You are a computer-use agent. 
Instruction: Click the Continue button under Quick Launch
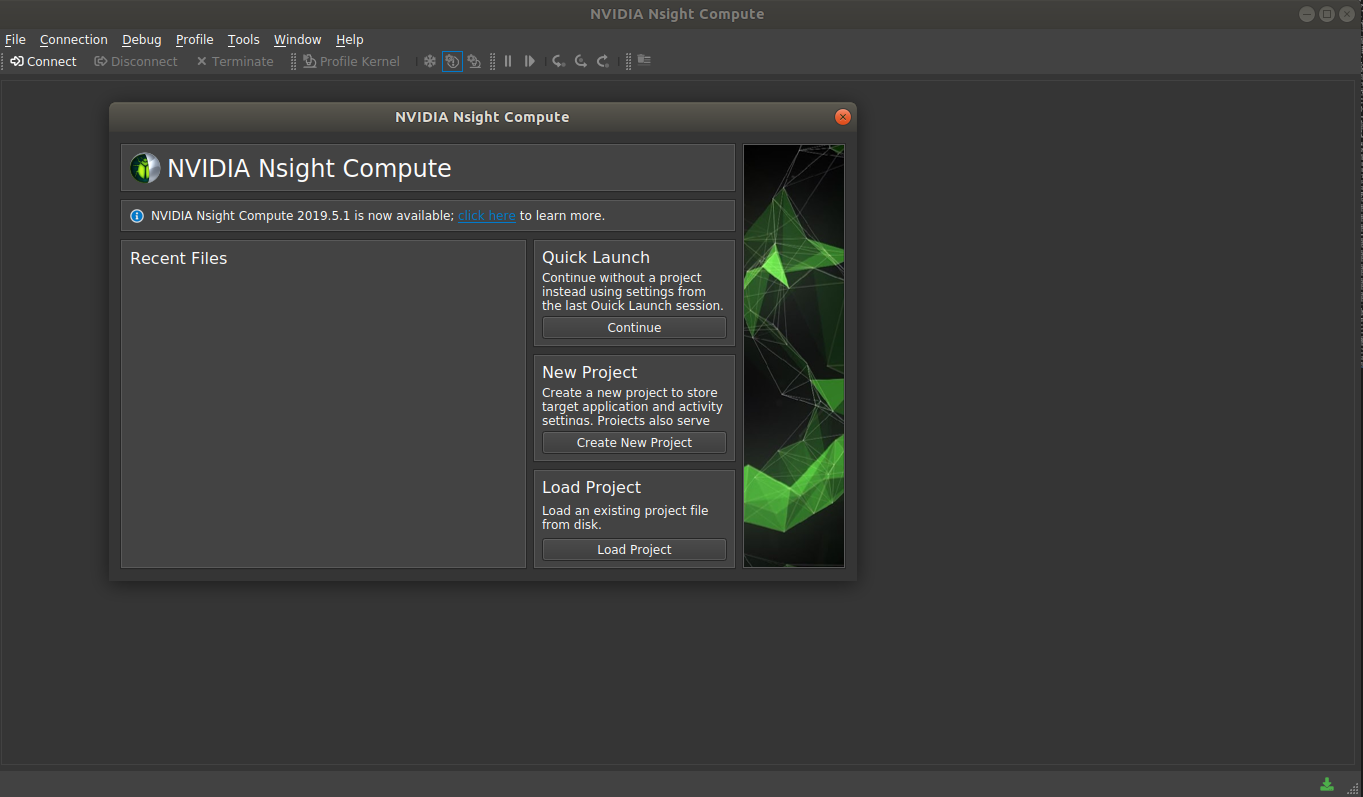pyautogui.click(x=634, y=328)
